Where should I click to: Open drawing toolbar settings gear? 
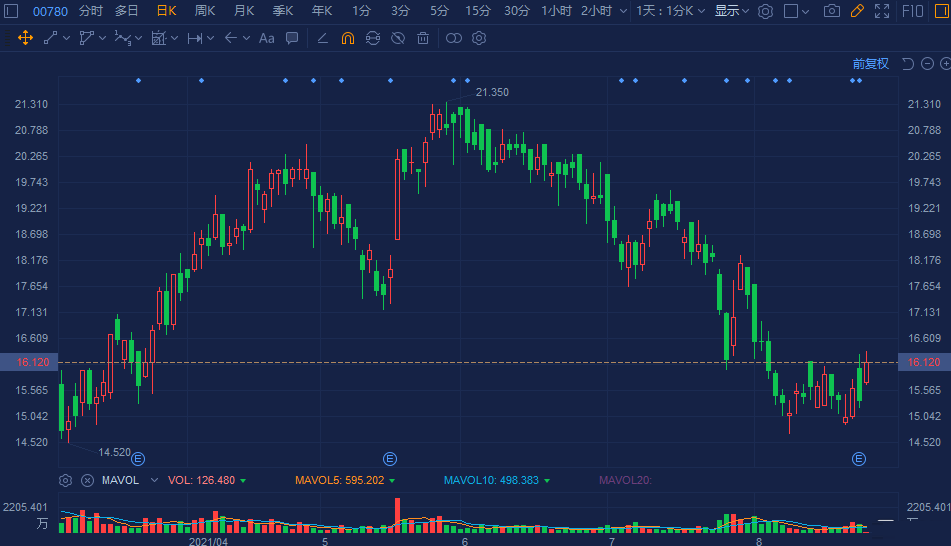(479, 38)
